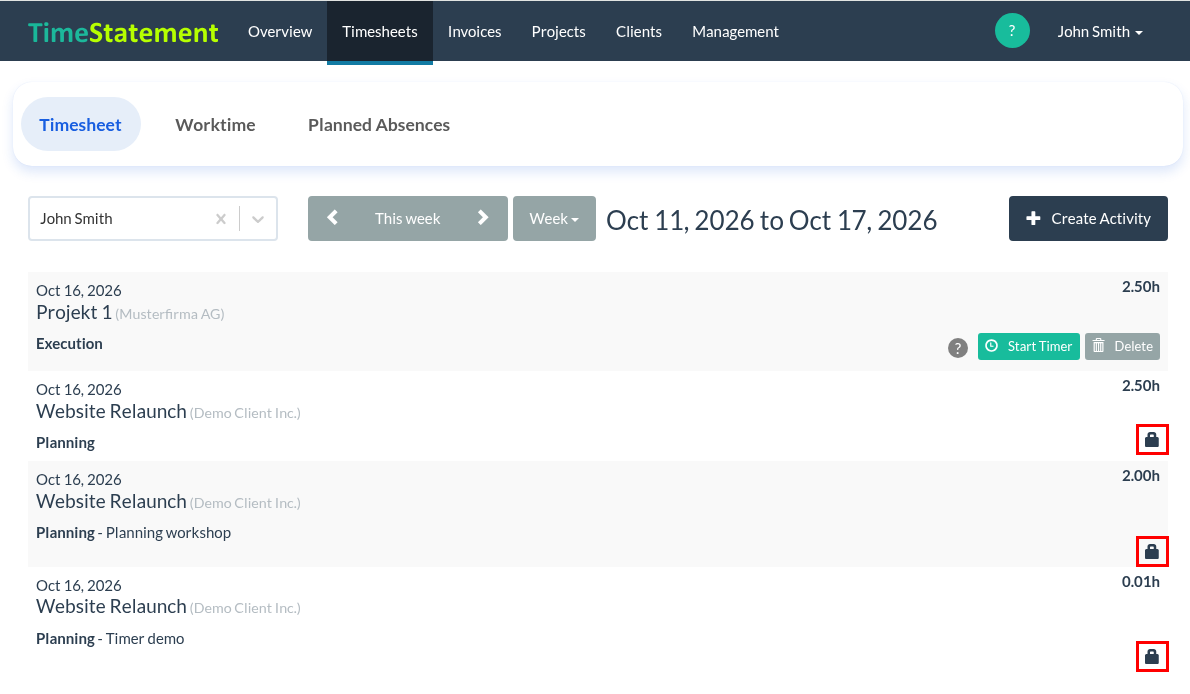Clear the John Smith user selection
Image resolution: width=1190 pixels, height=694 pixels.
[x=221, y=219]
